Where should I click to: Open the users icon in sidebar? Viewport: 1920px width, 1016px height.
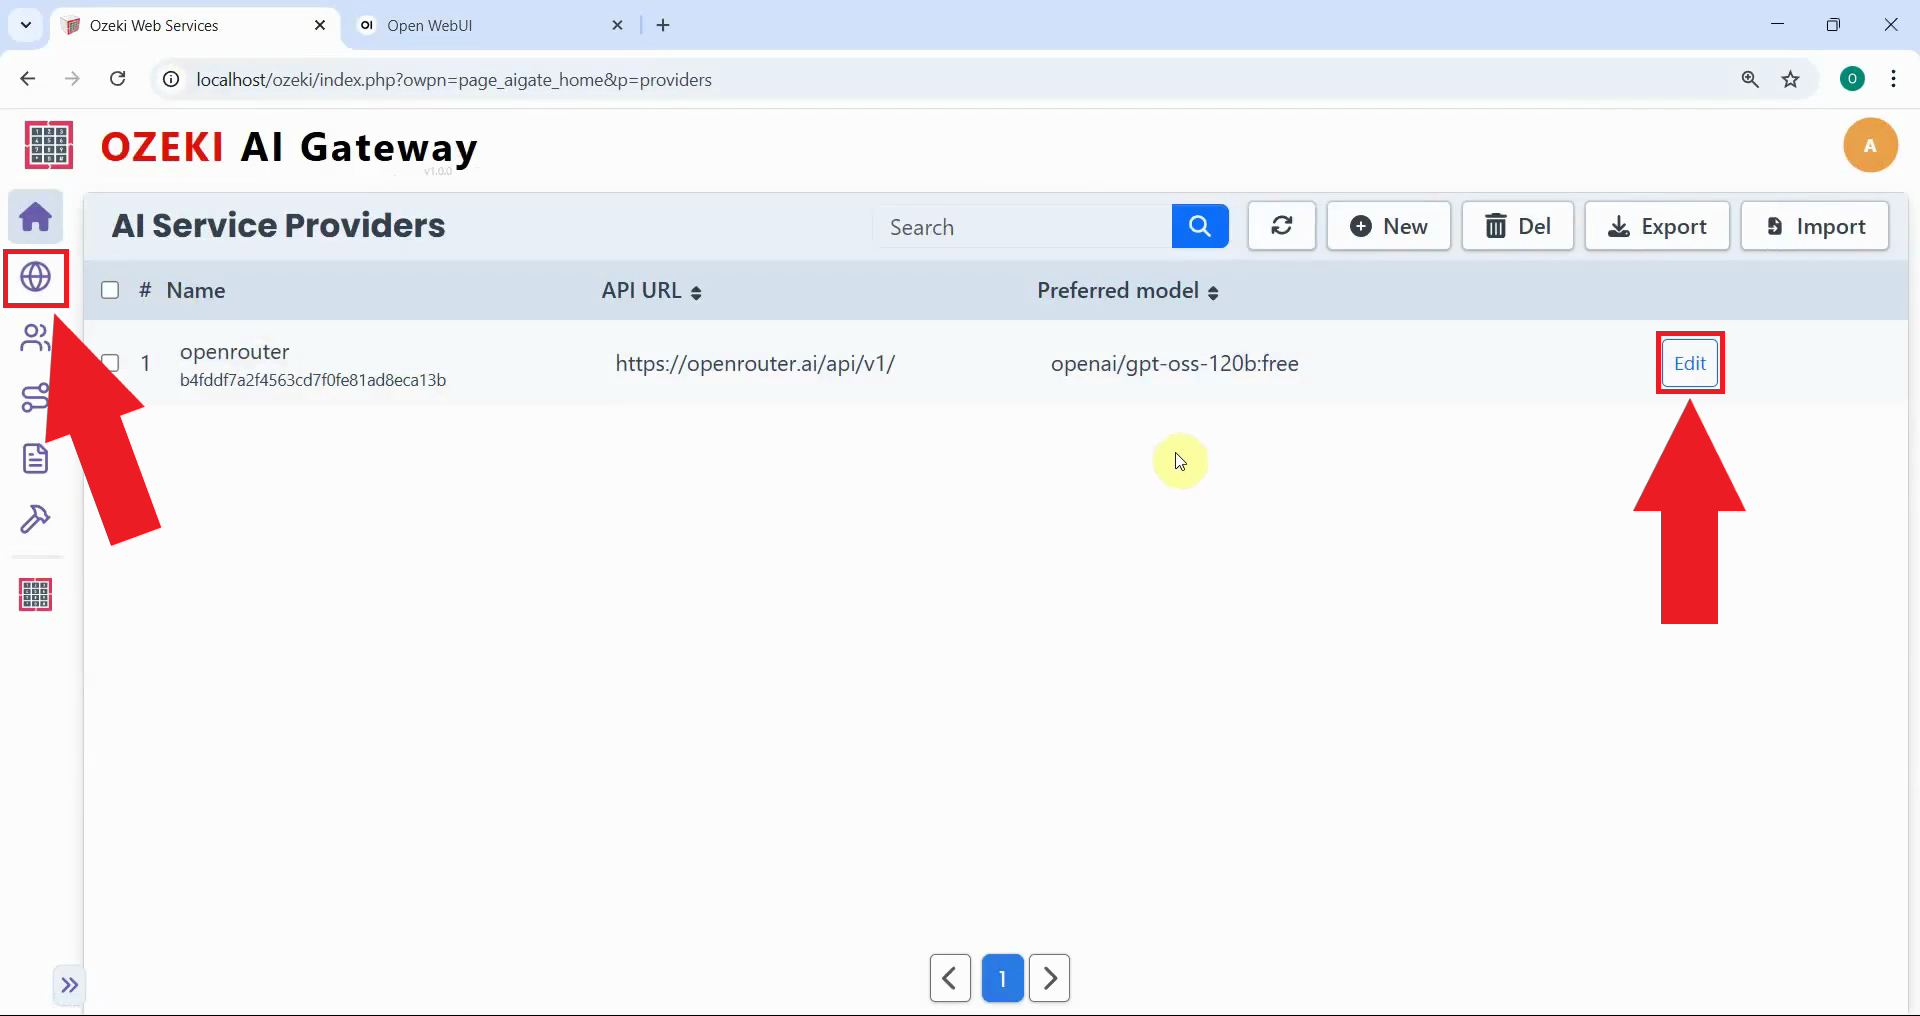click(34, 338)
